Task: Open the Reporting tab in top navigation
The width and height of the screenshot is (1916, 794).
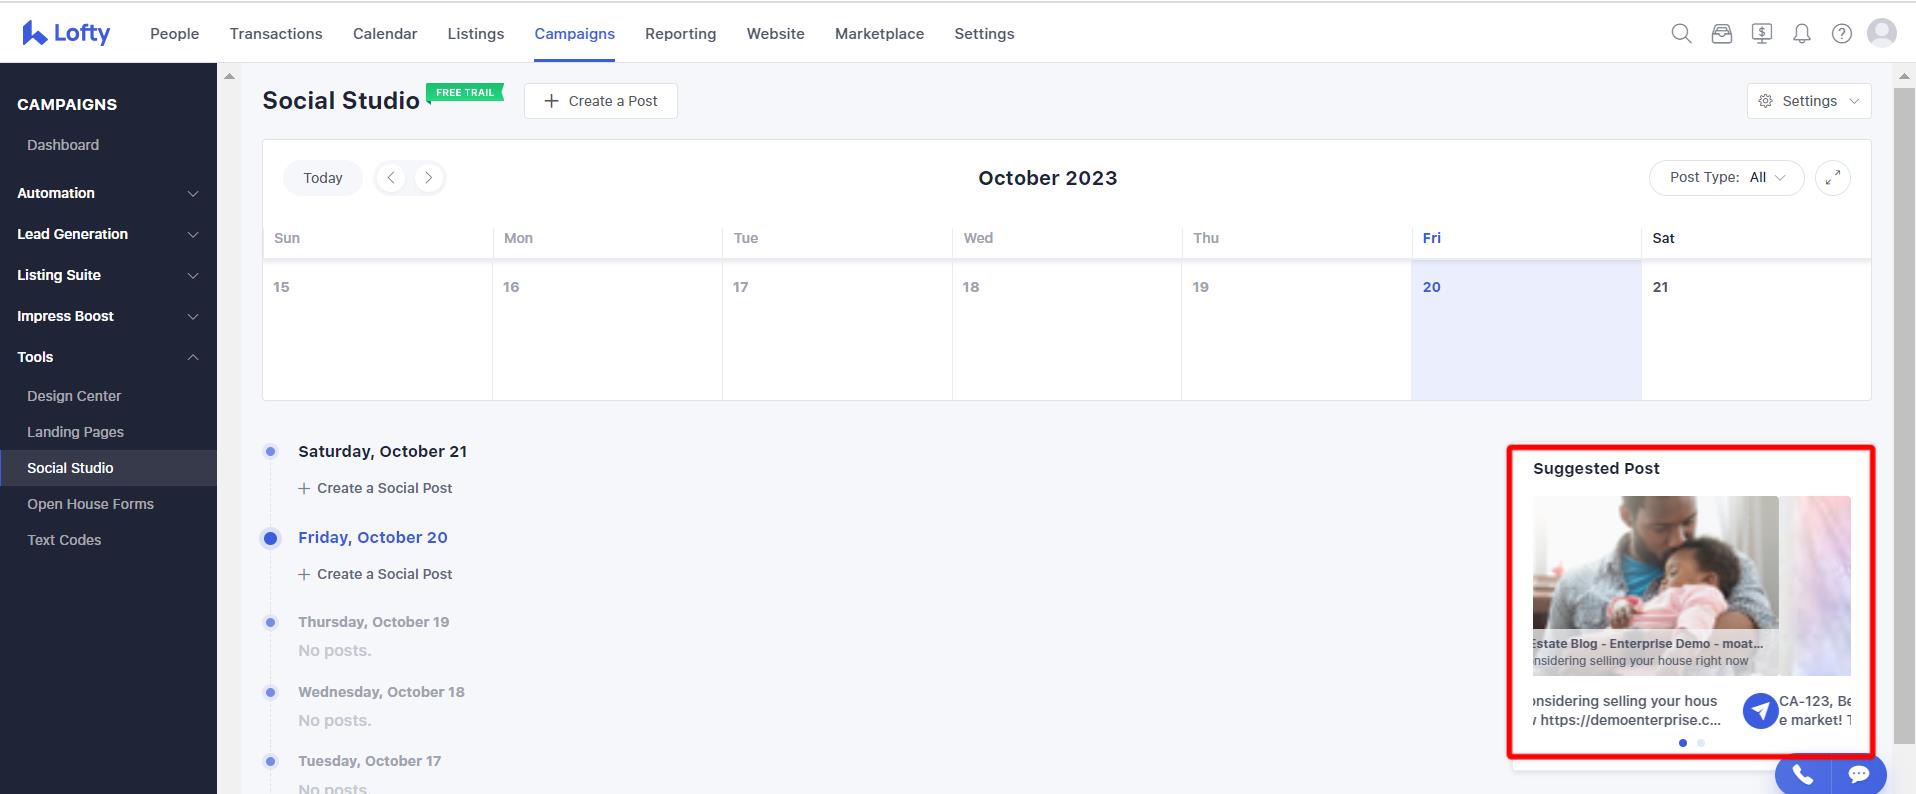Action: (680, 34)
